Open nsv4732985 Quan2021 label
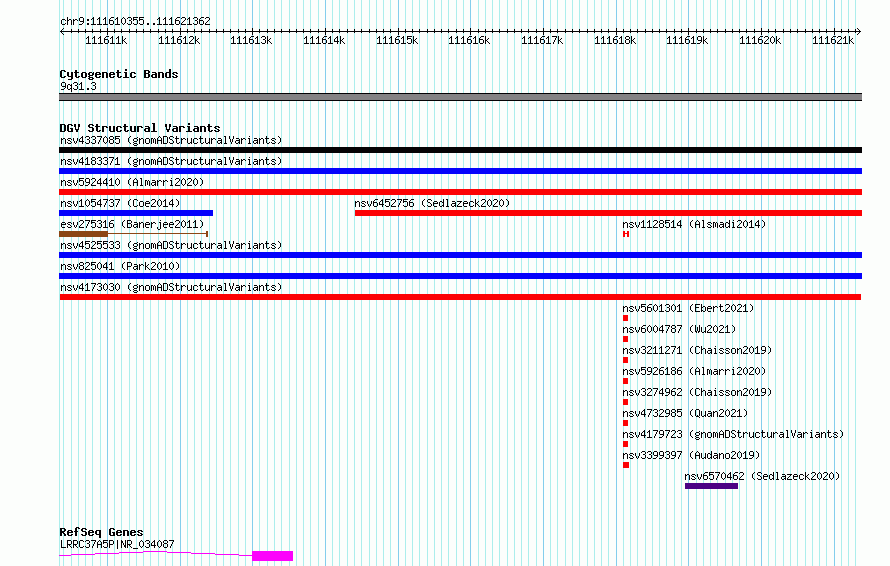This screenshot has width=890, height=566. [685, 413]
